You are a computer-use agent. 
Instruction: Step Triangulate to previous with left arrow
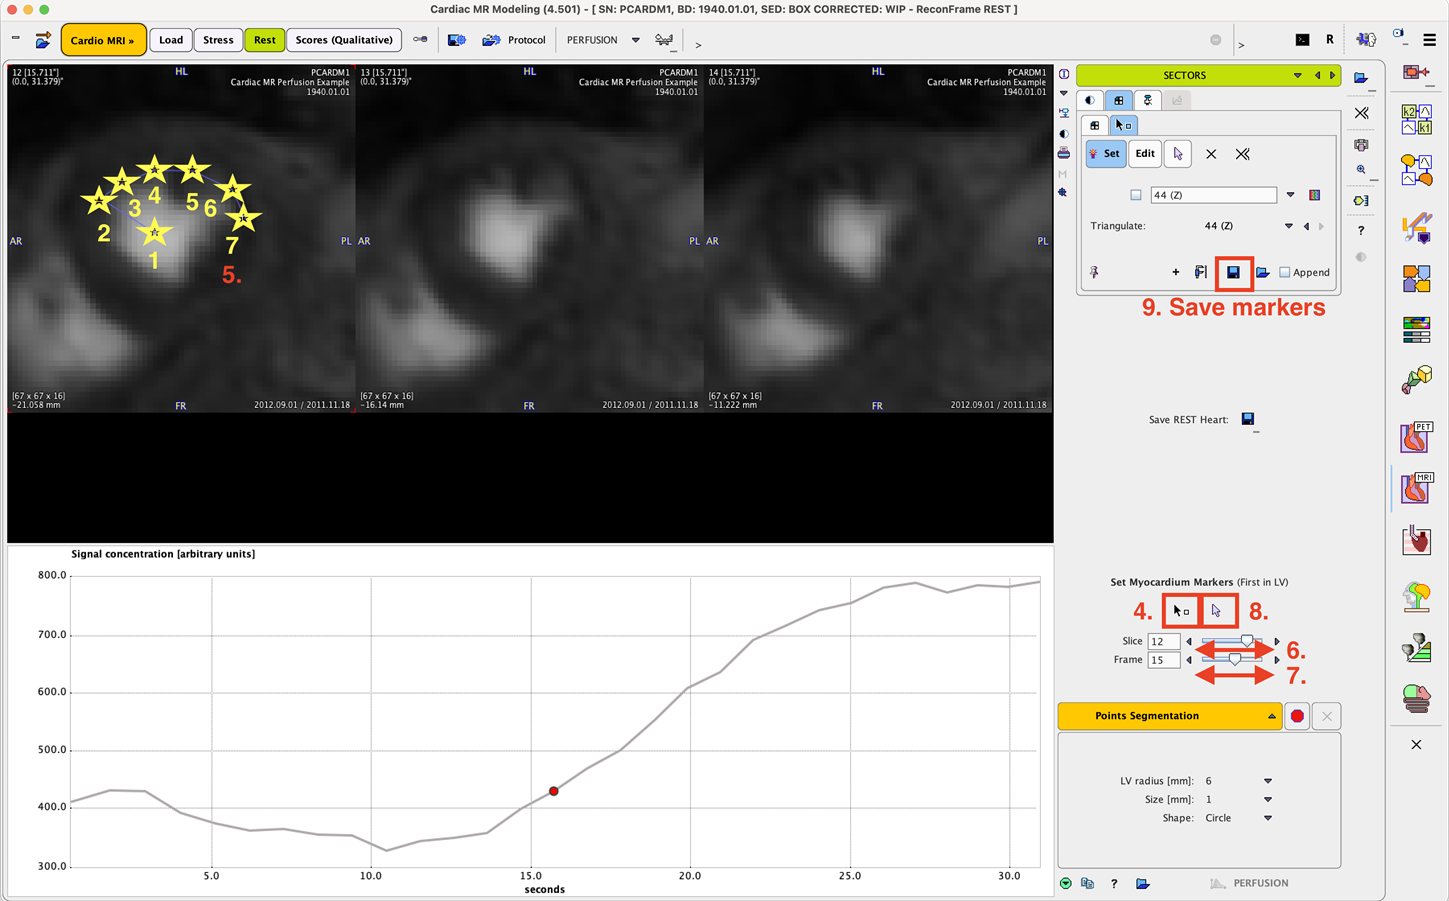point(1306,226)
